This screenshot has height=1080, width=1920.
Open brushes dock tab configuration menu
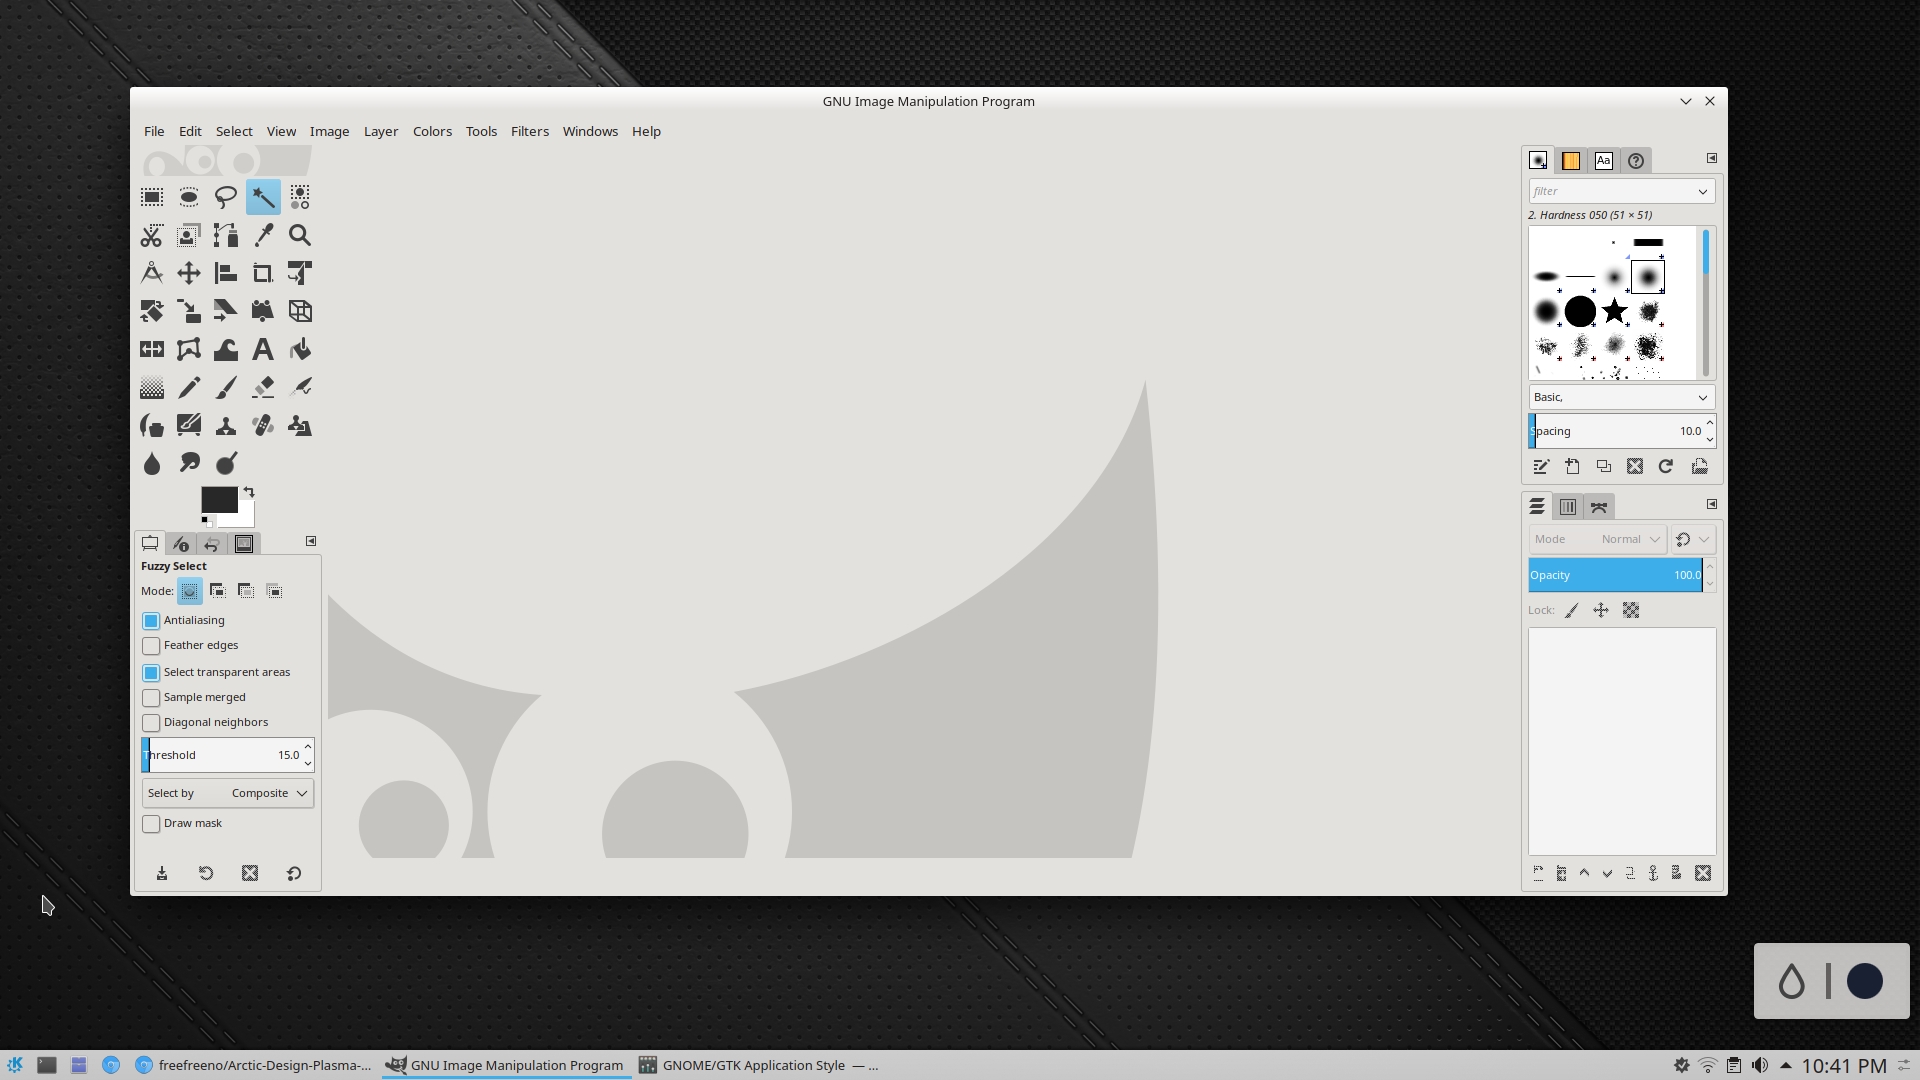(x=1711, y=158)
